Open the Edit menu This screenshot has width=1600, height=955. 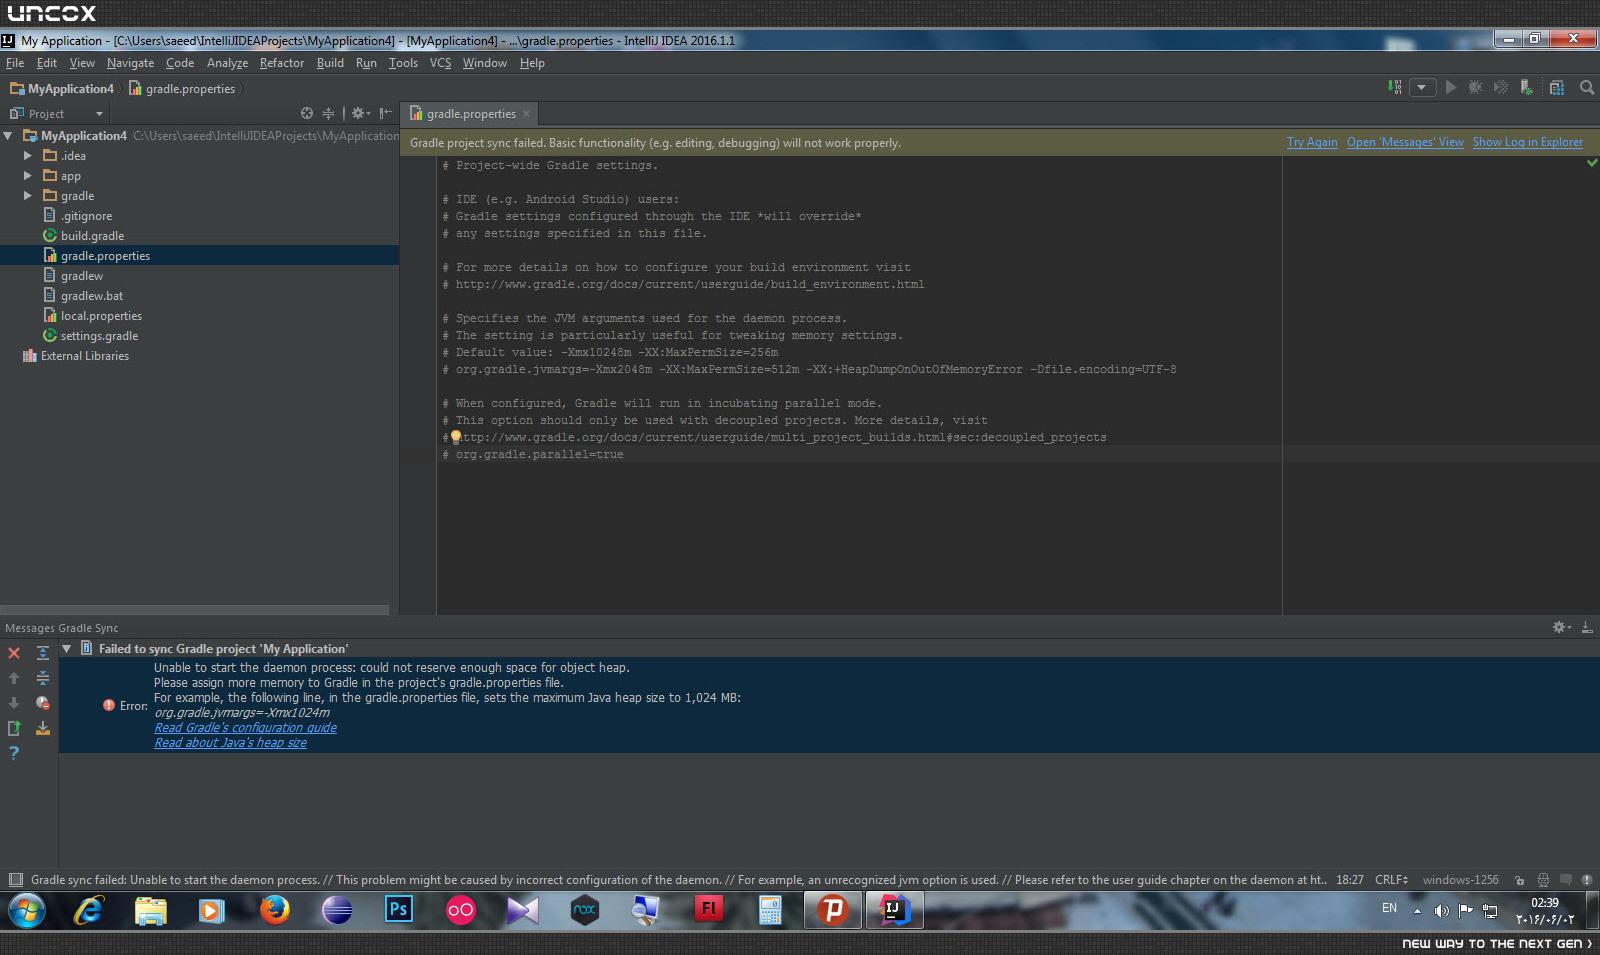(x=47, y=62)
